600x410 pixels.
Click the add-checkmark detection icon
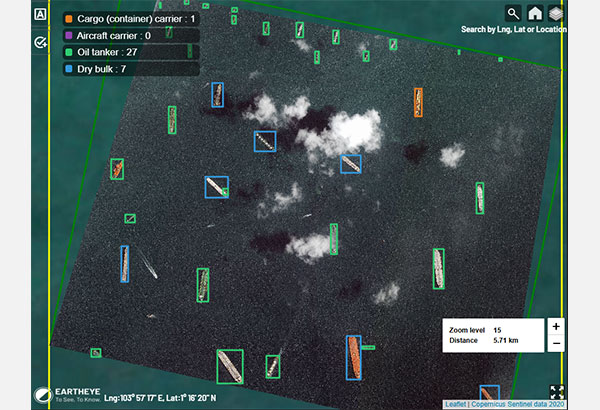[x=40, y=42]
